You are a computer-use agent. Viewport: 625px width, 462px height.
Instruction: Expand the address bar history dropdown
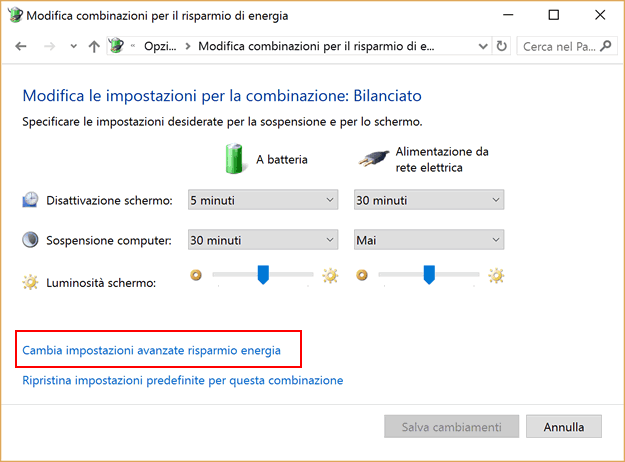483,47
